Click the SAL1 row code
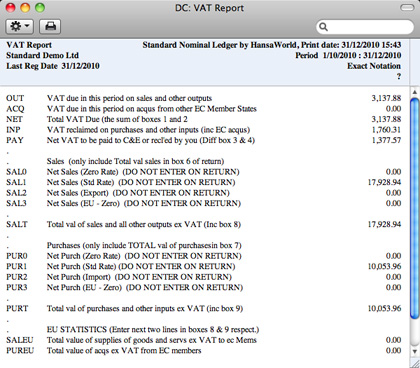The width and height of the screenshot is (420, 368). coord(16,182)
